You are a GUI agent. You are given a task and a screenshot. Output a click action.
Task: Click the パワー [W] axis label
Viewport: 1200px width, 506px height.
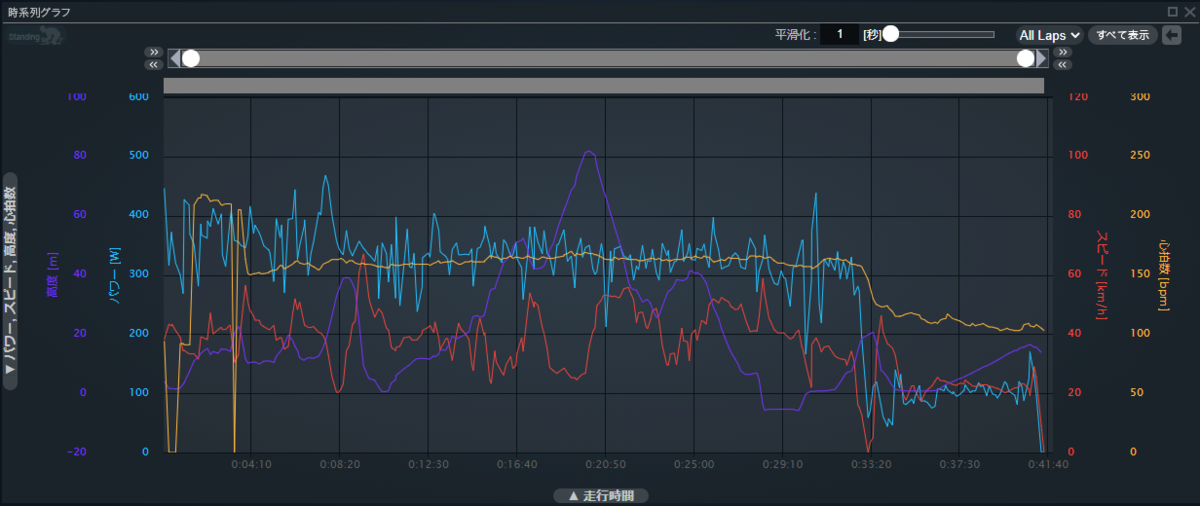[113, 273]
